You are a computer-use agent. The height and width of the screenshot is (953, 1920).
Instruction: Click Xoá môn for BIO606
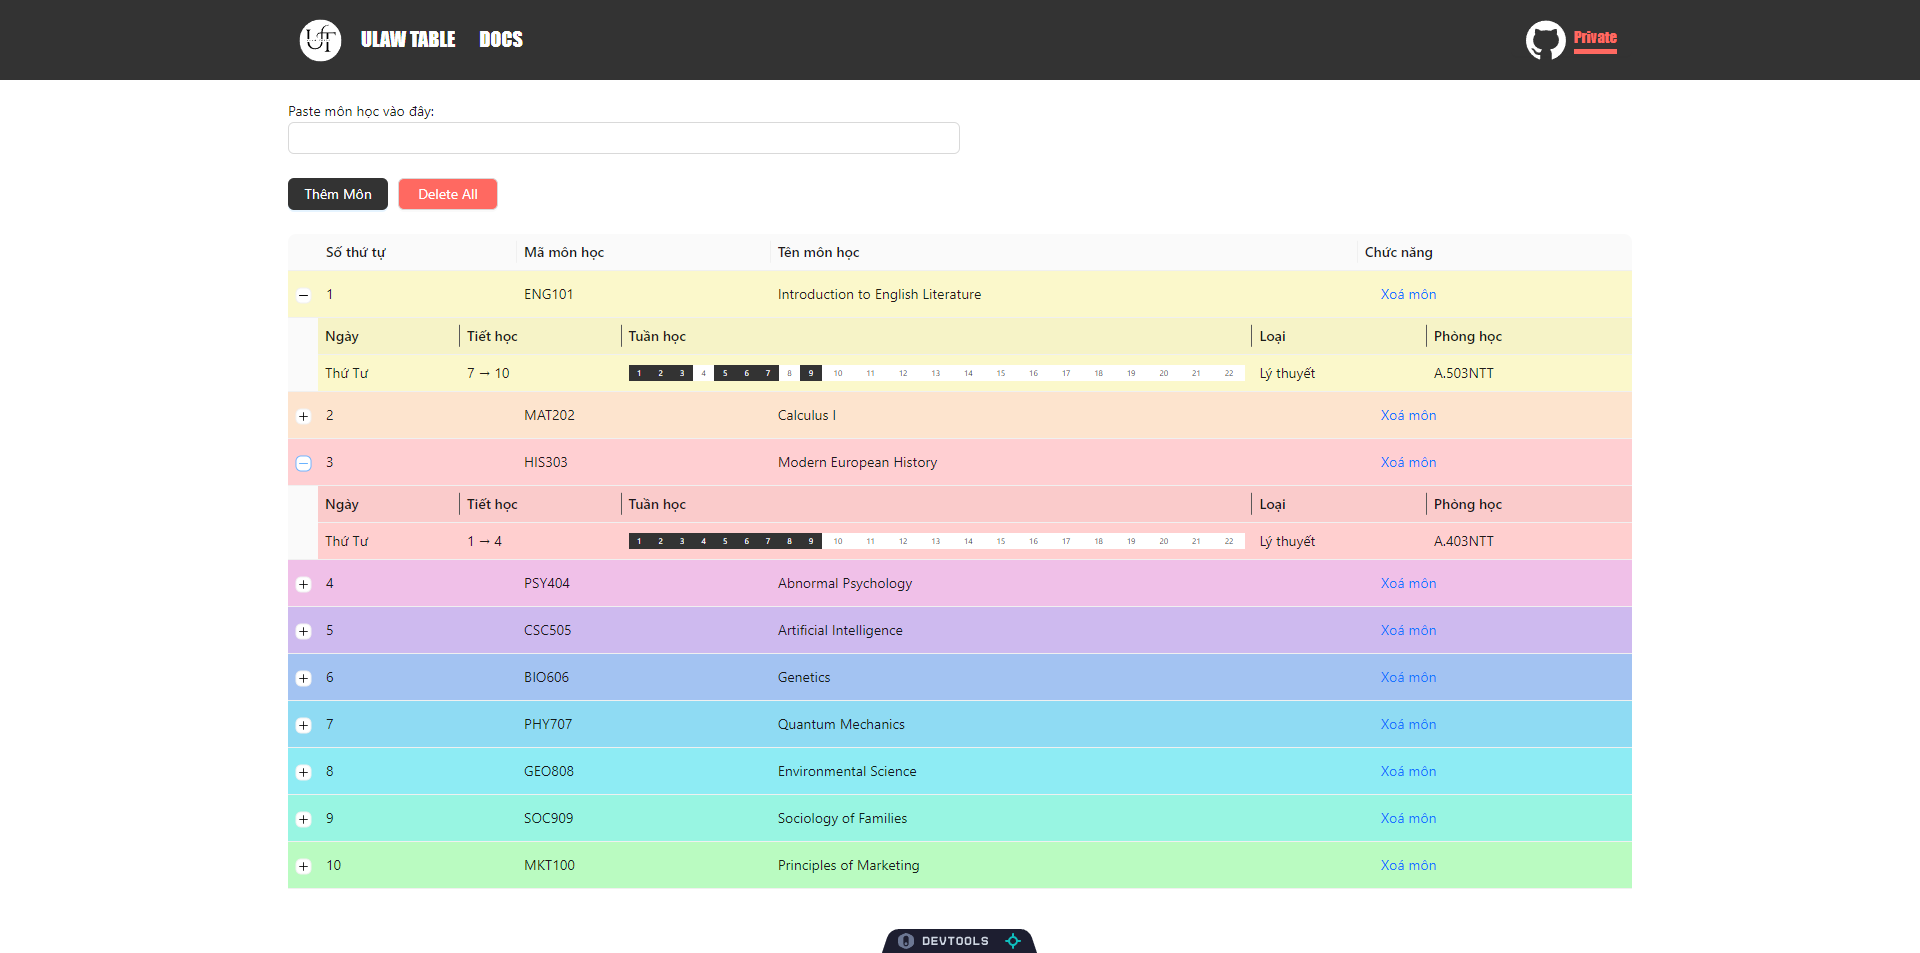point(1408,677)
